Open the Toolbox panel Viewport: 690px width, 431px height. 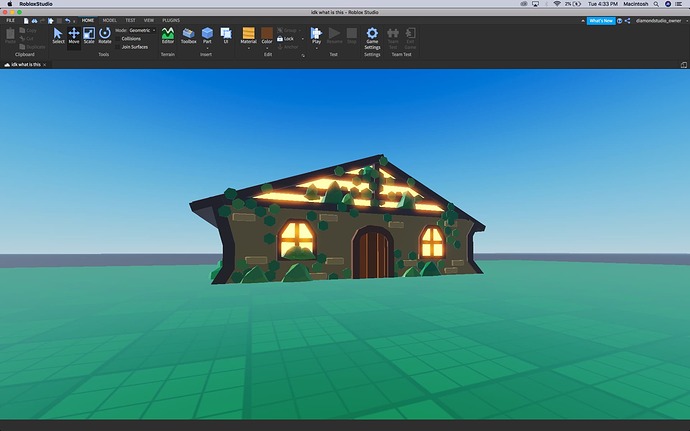click(188, 36)
